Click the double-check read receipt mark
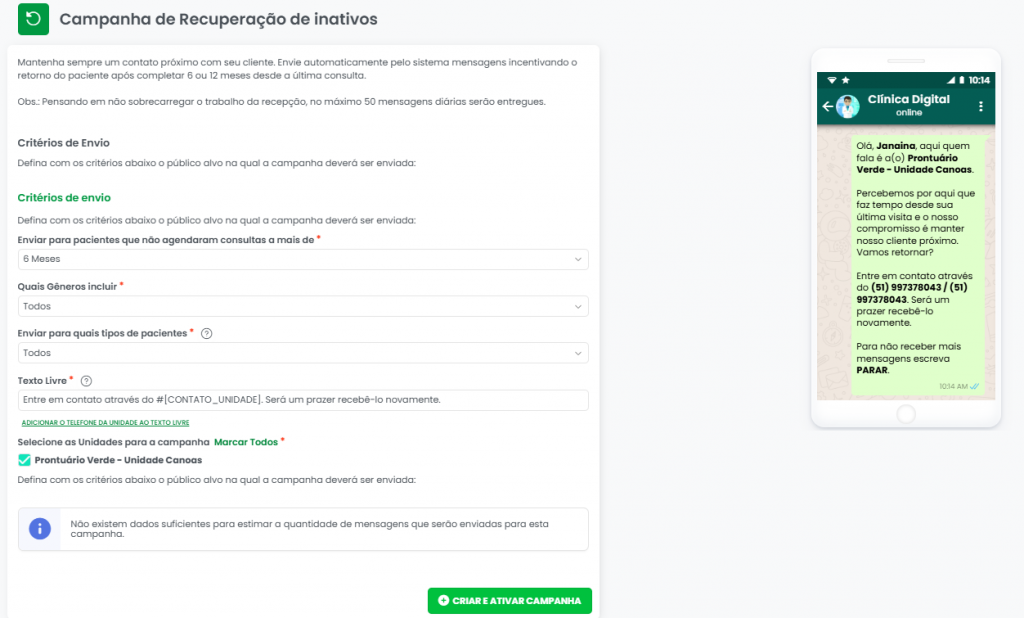 (x=974, y=386)
